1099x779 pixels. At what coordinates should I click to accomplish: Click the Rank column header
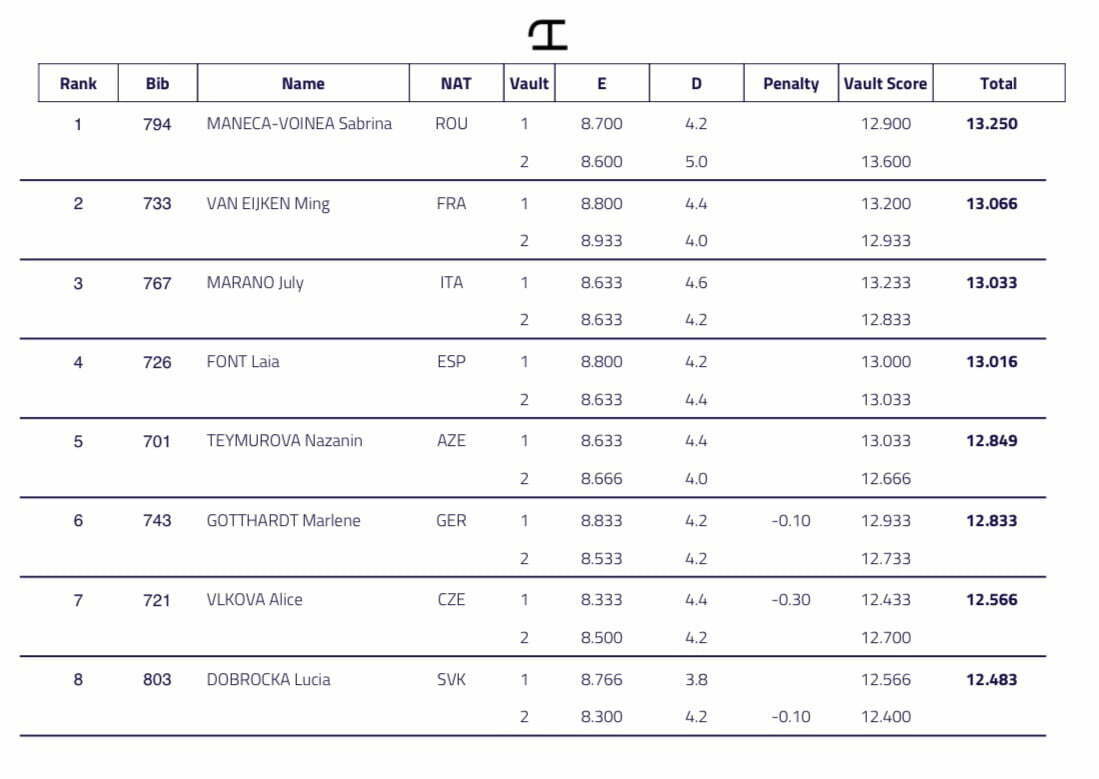(x=78, y=84)
